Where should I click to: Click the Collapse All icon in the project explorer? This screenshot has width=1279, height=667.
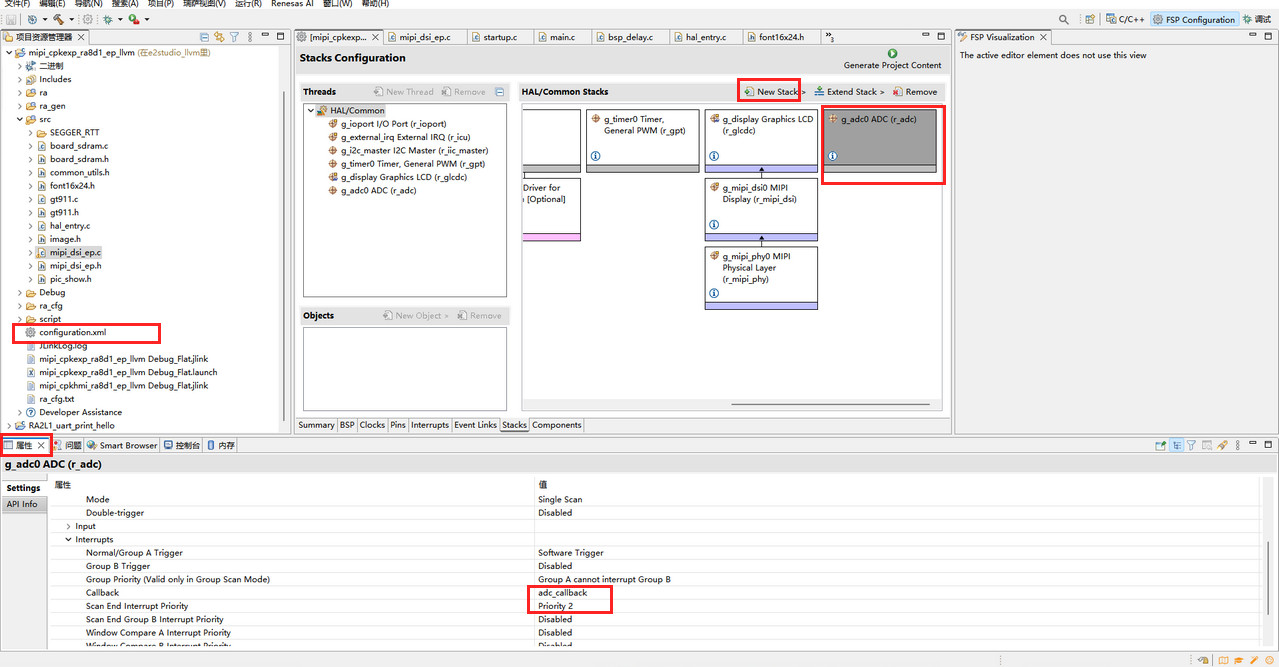205,37
